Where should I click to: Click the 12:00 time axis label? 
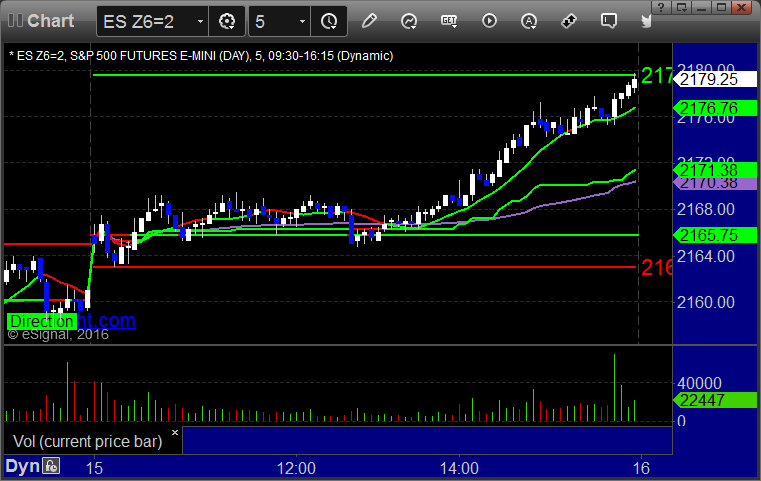(x=296, y=468)
